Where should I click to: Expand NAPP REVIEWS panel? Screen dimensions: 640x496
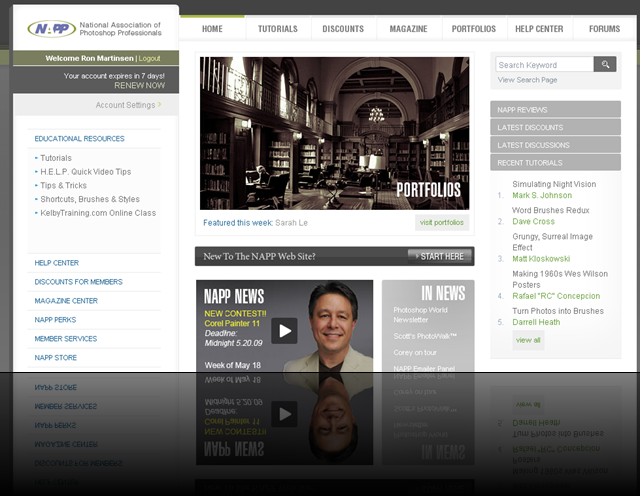click(x=556, y=109)
